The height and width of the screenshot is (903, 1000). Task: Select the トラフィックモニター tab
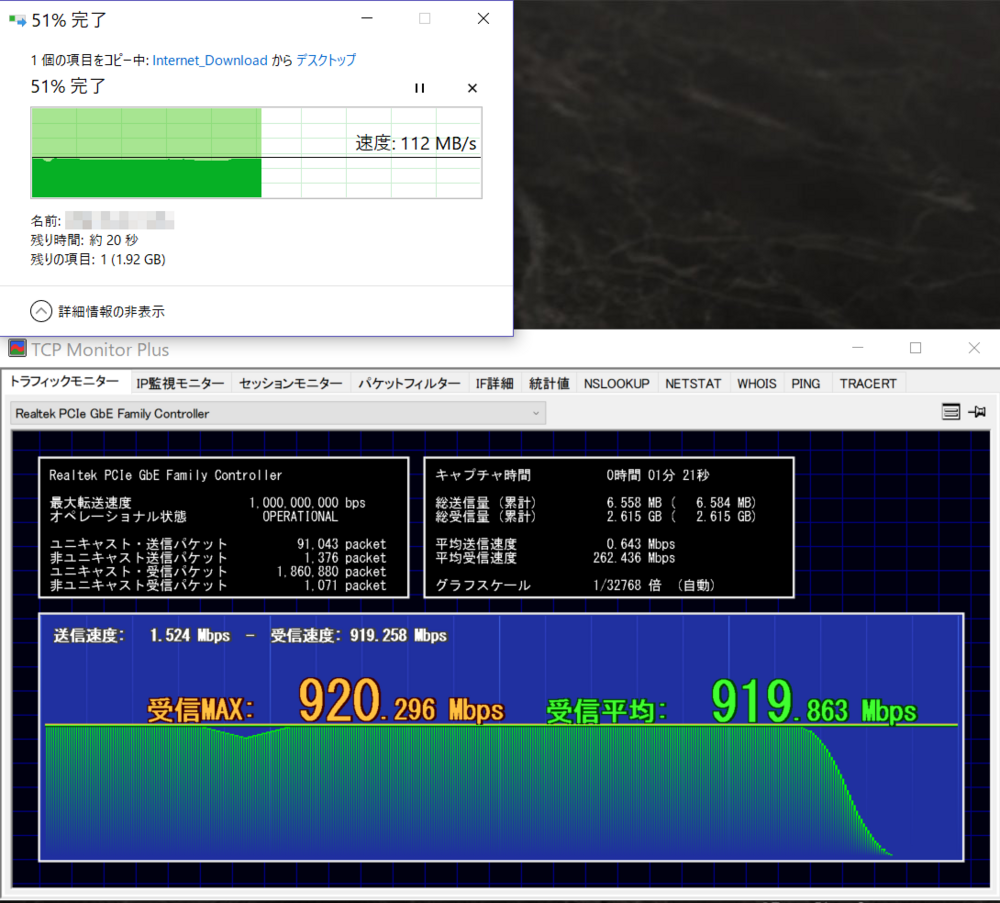[x=64, y=382]
